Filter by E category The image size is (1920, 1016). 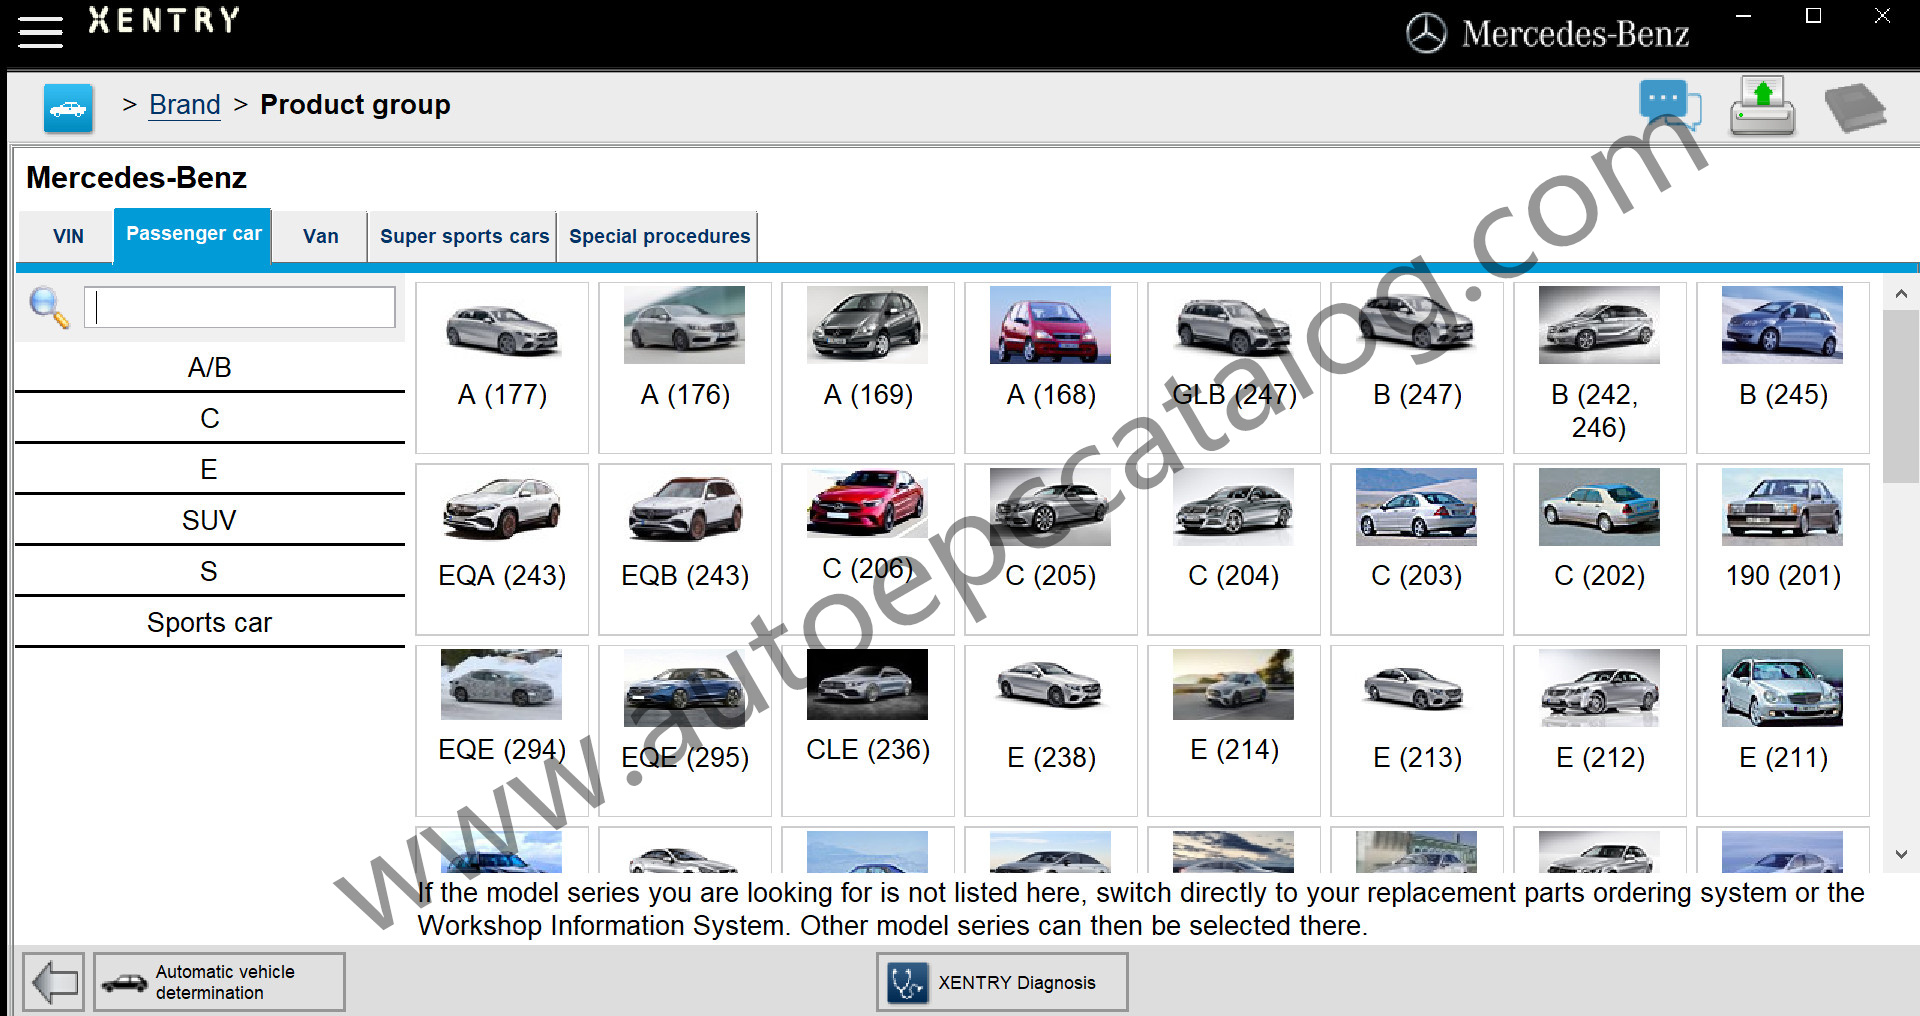(209, 470)
